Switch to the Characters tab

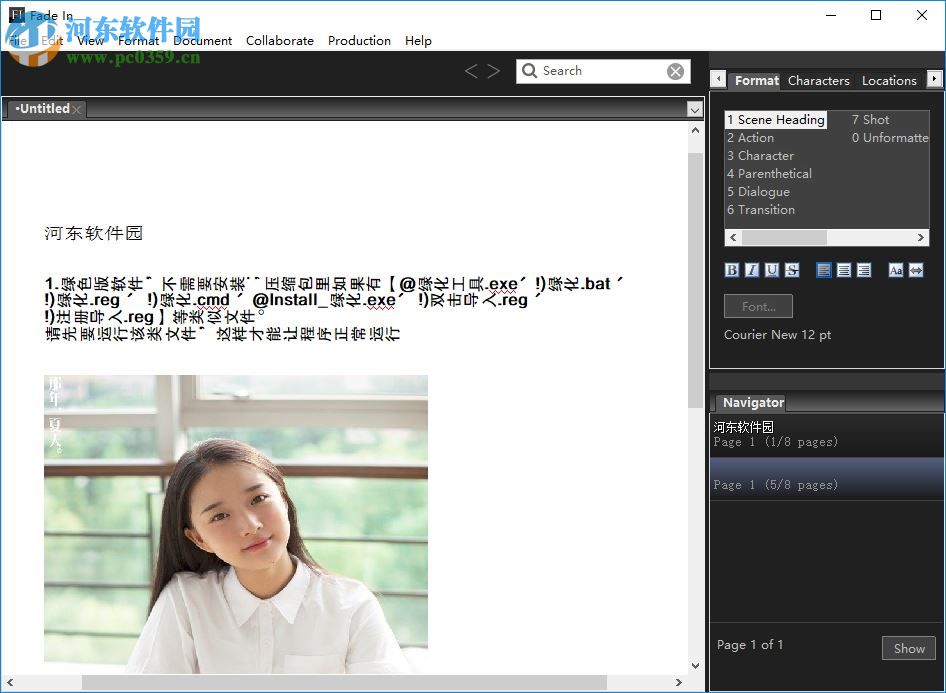(818, 80)
